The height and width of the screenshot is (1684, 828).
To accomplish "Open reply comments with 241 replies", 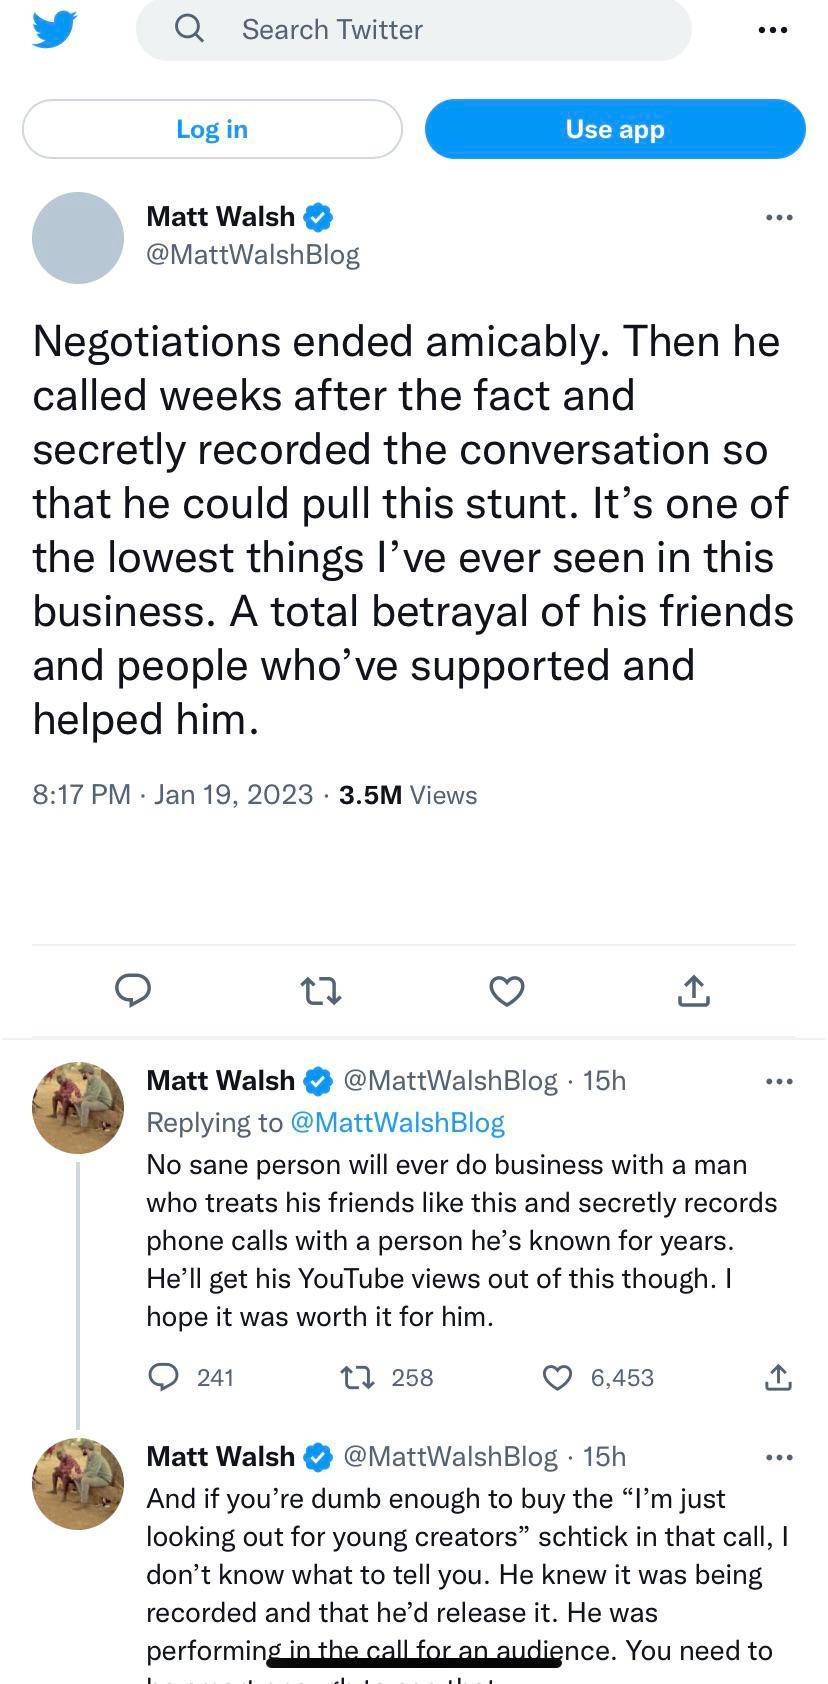I will [163, 1377].
